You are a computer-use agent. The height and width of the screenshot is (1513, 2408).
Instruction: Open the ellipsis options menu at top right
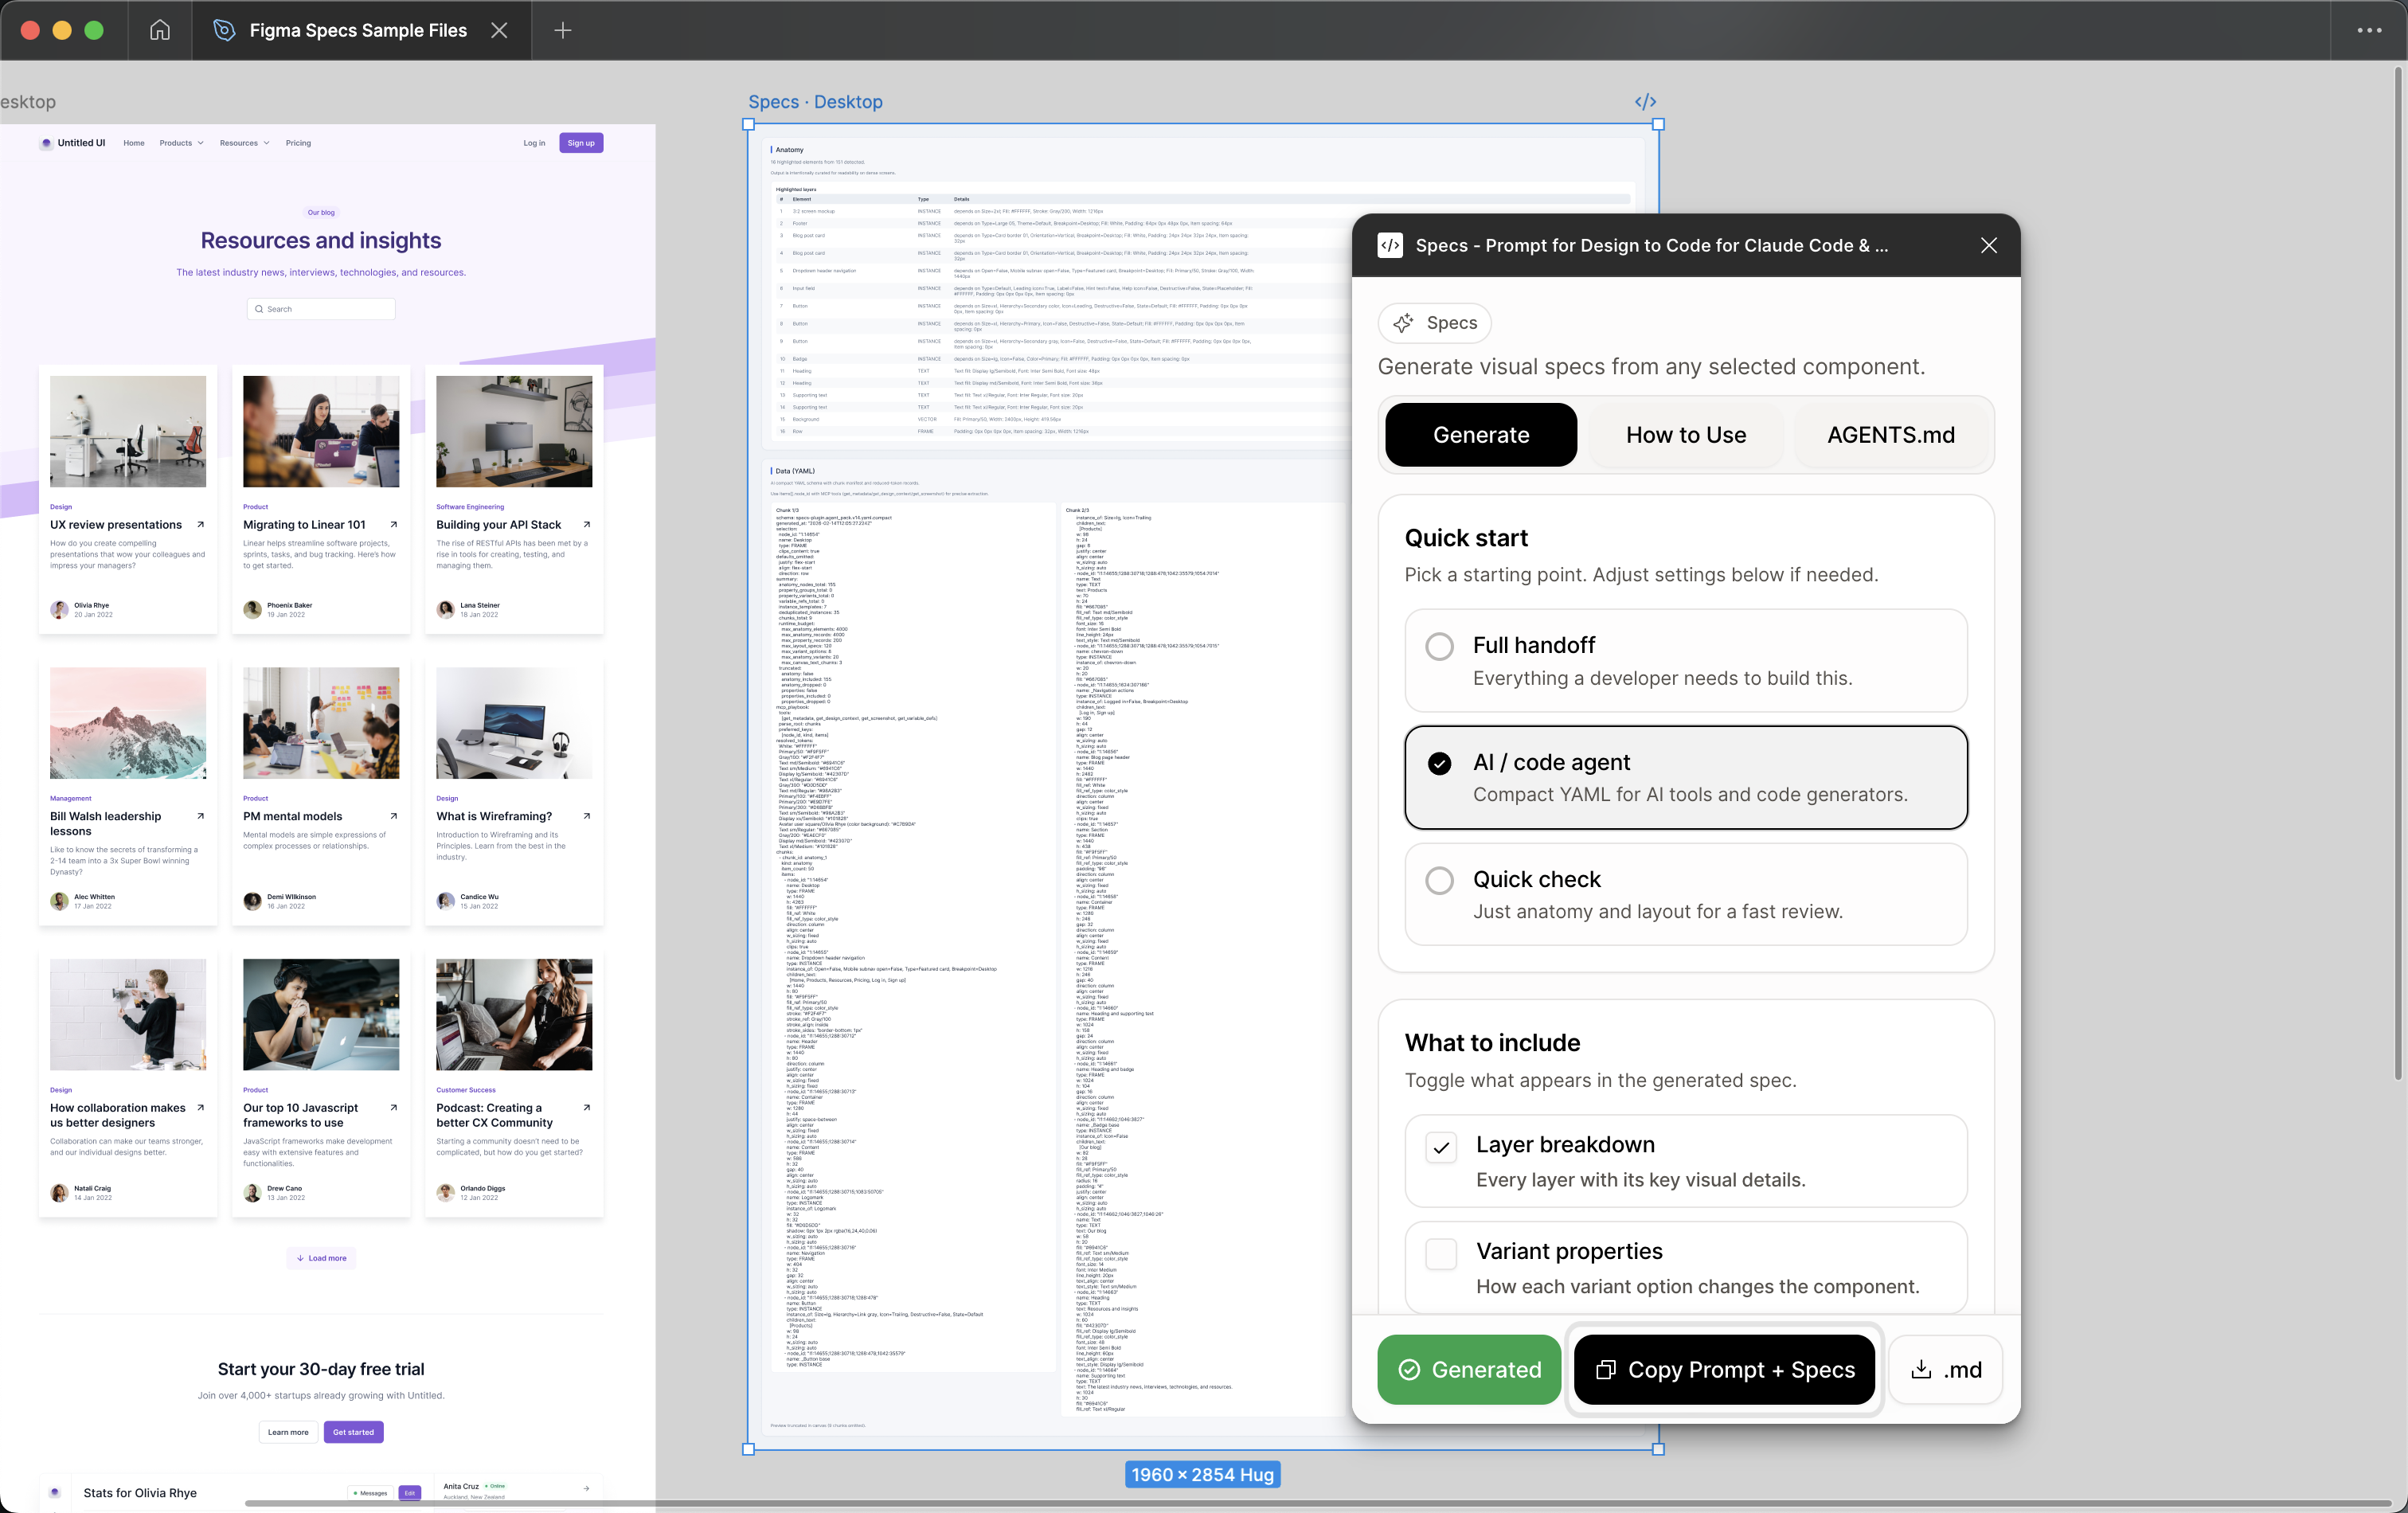tap(2368, 30)
